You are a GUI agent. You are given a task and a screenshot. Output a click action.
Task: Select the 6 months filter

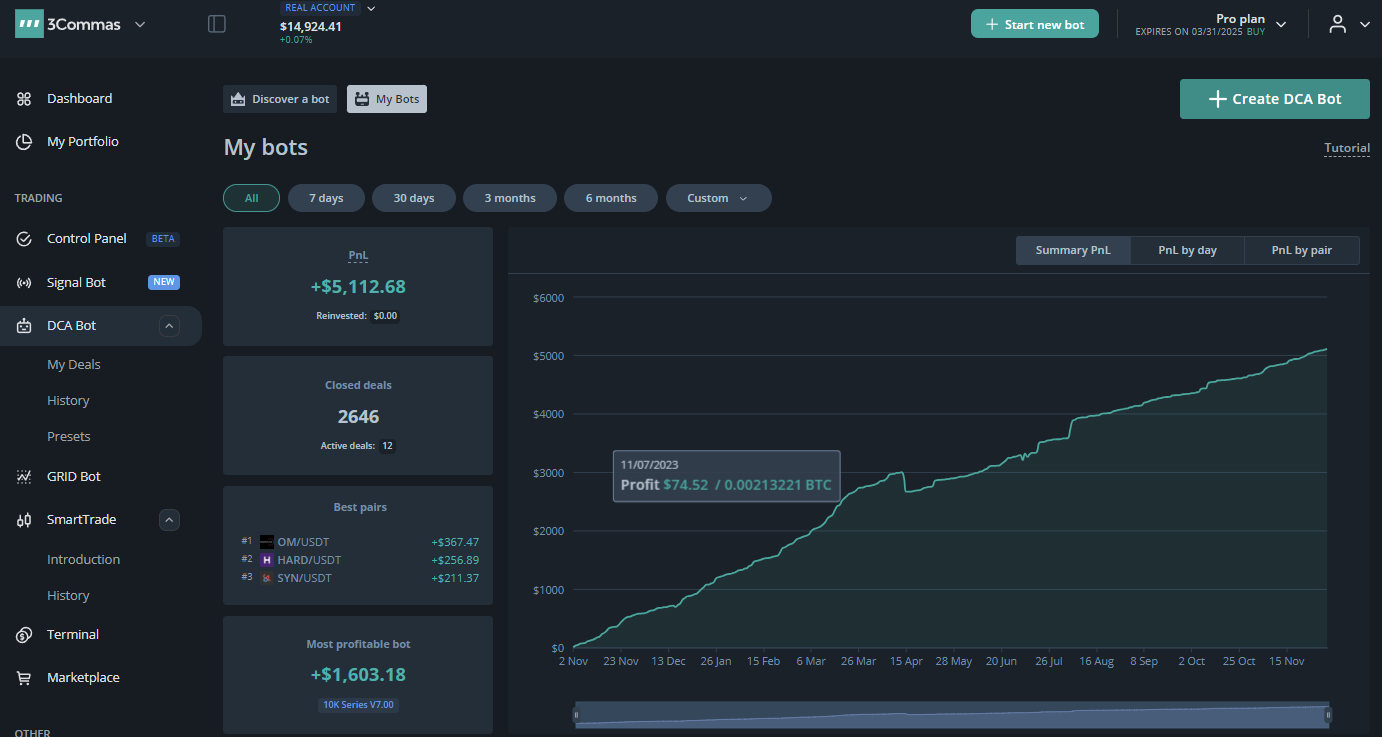pyautogui.click(x=611, y=198)
